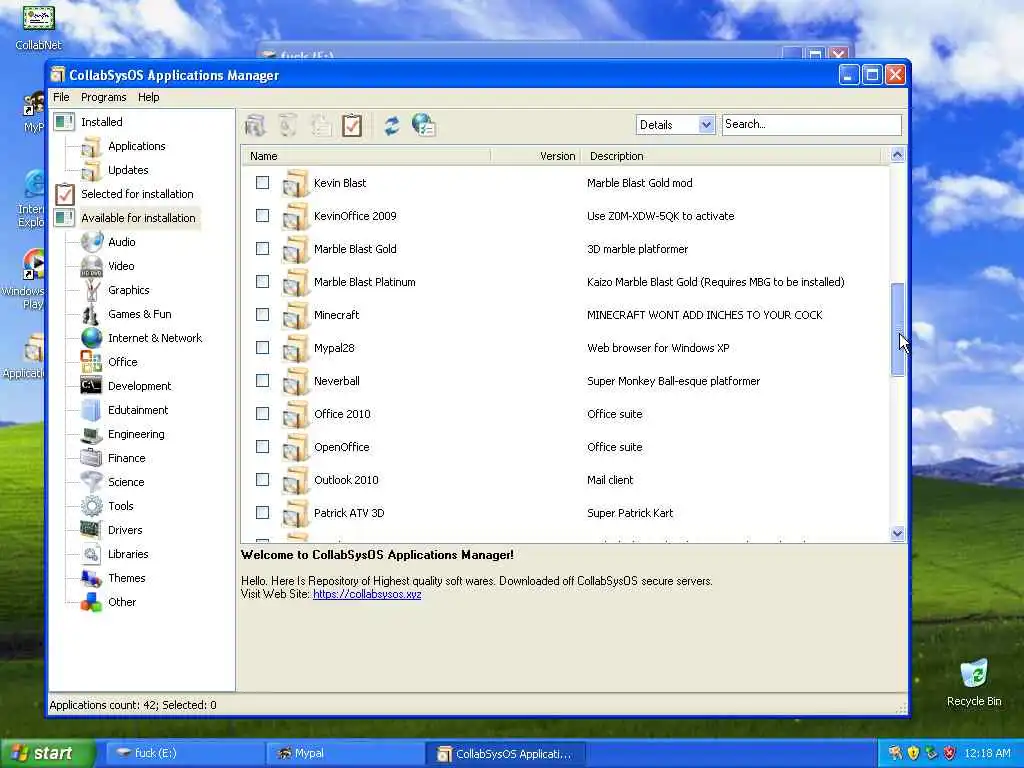Select the Video category

(121, 266)
